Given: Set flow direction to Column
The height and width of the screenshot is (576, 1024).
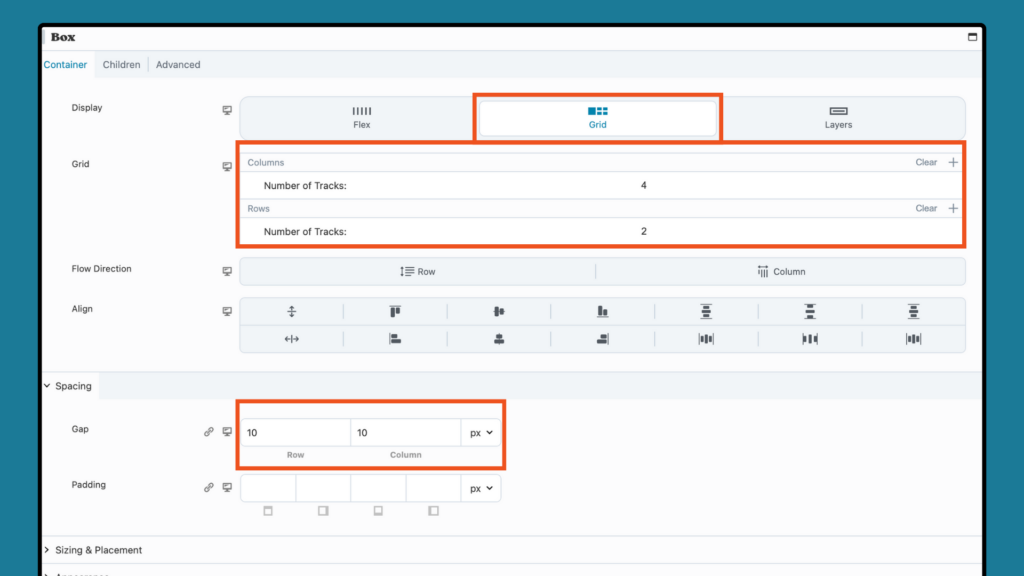Looking at the screenshot, I should [781, 270].
